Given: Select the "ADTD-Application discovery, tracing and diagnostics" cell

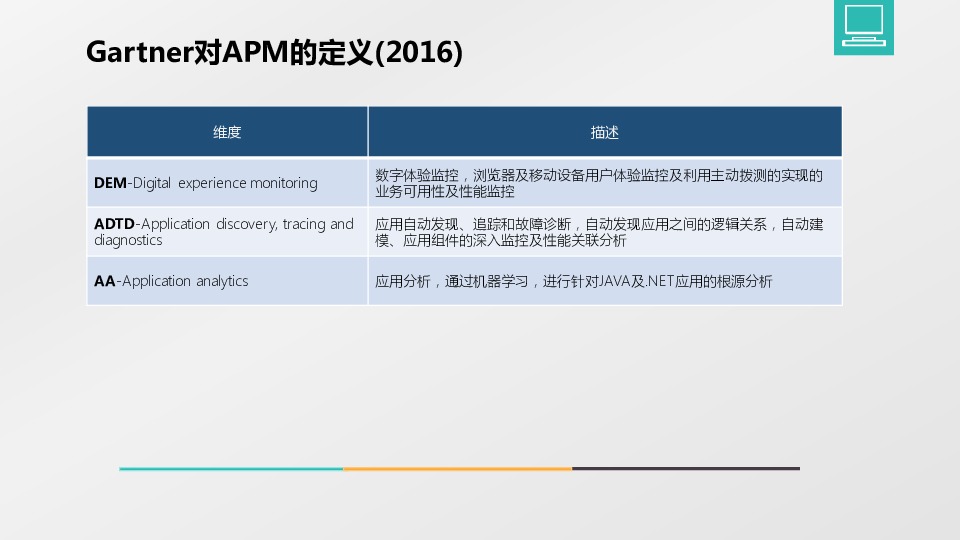Looking at the screenshot, I should coord(227,231).
